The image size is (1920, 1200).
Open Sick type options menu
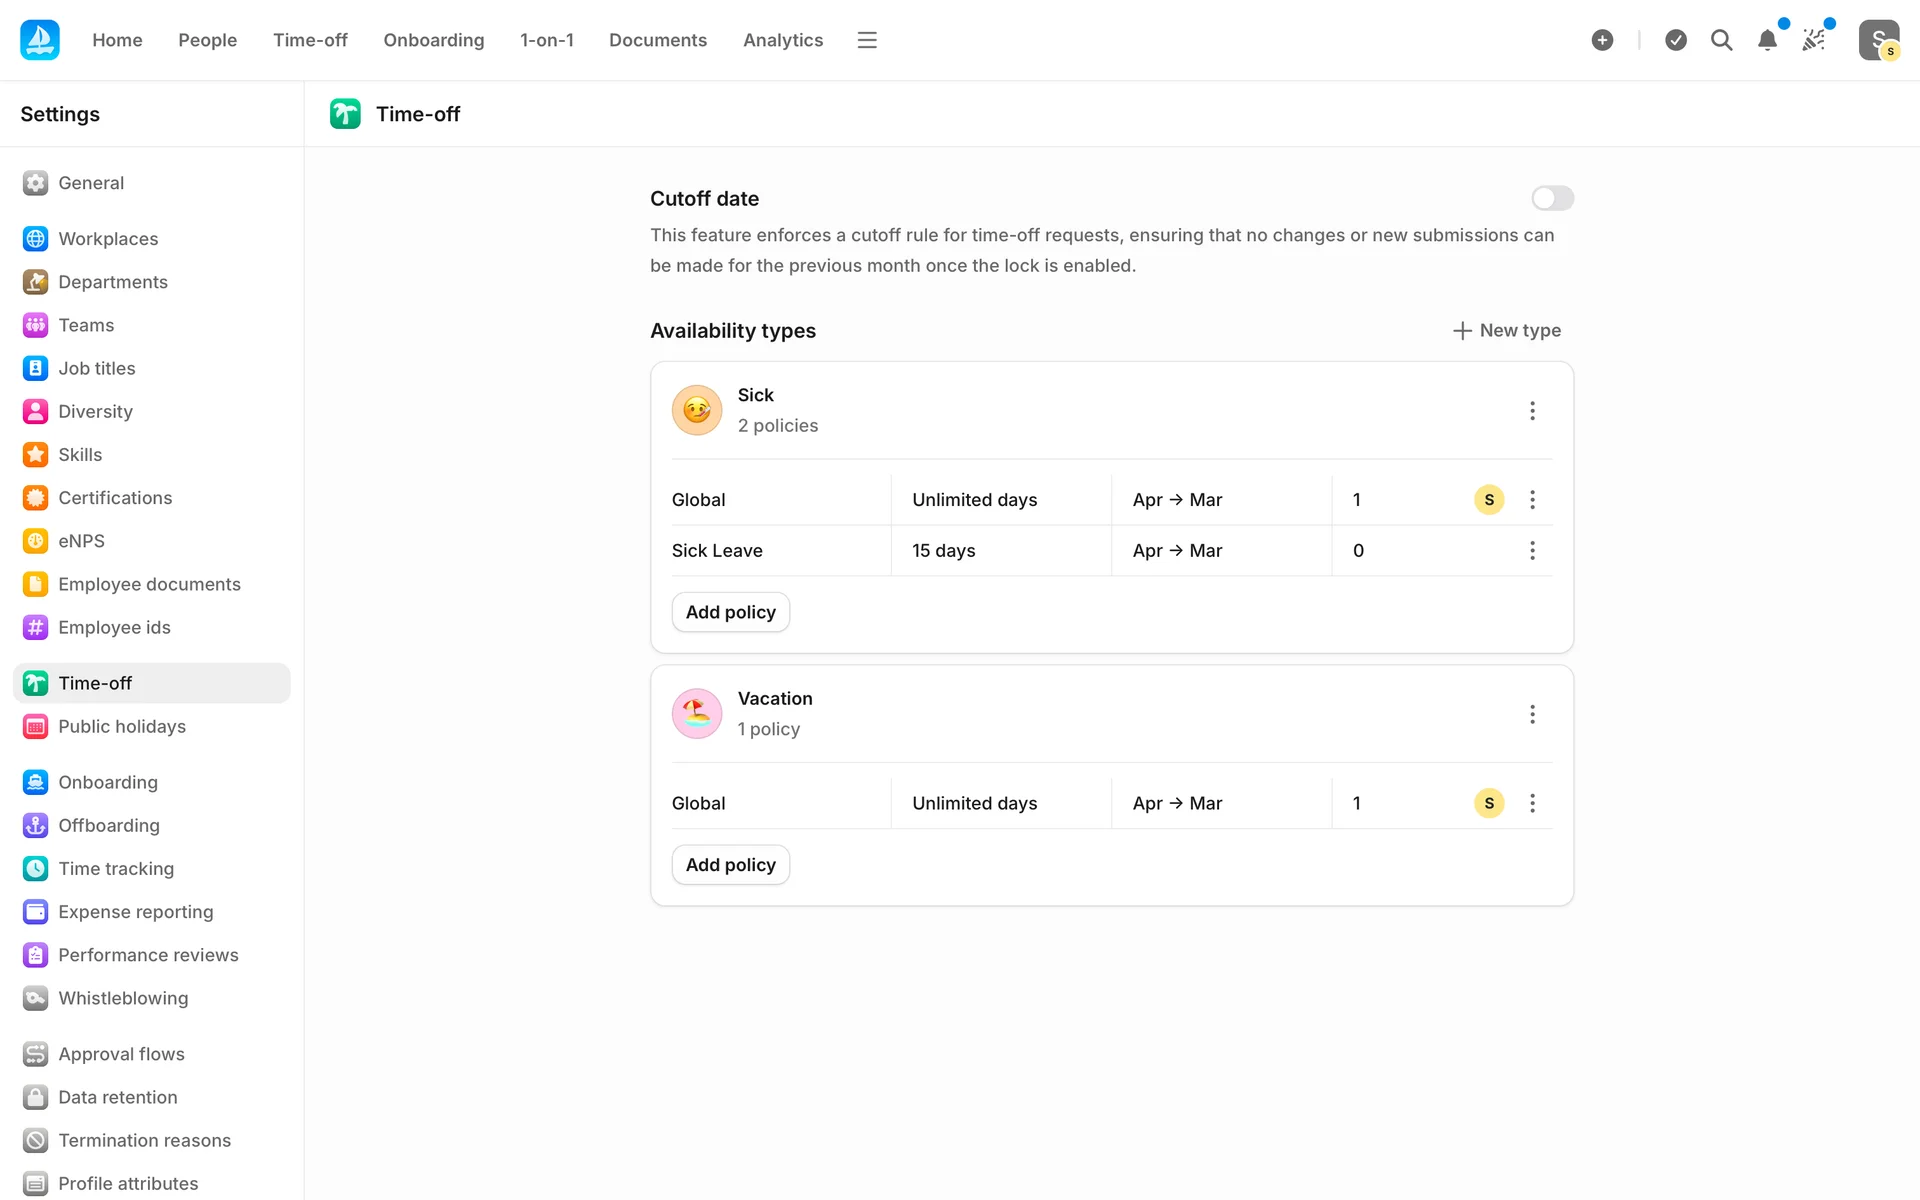tap(1532, 411)
